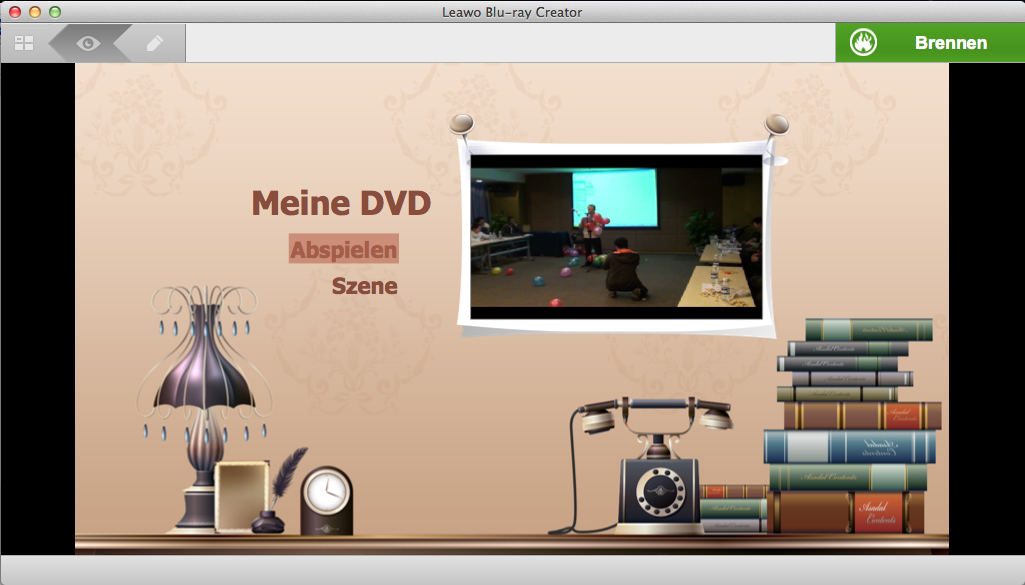Open the Szene menu entry

(364, 286)
